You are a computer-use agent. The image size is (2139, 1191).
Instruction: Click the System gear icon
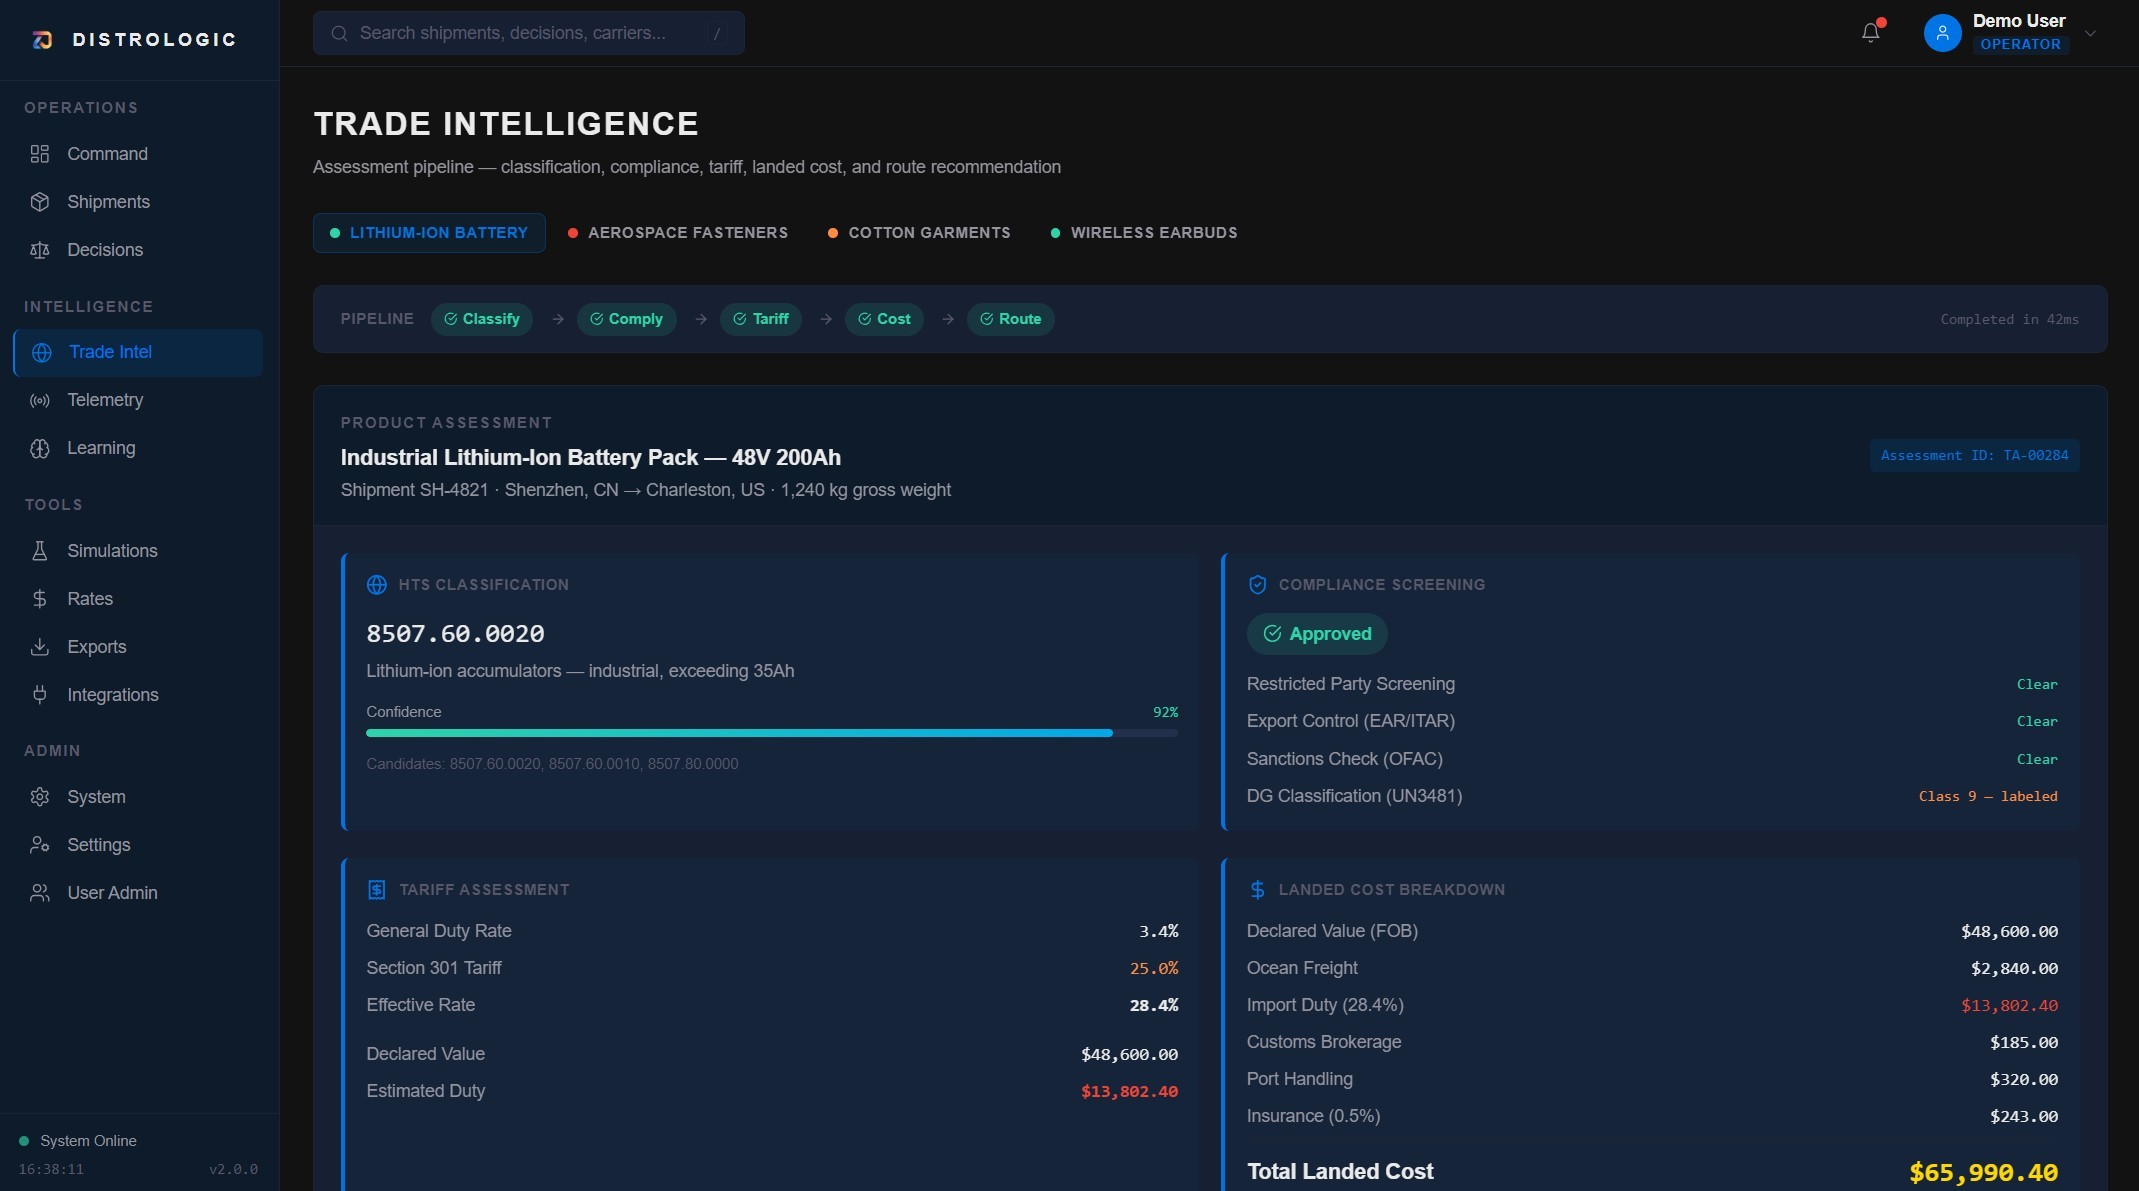[x=40, y=797]
